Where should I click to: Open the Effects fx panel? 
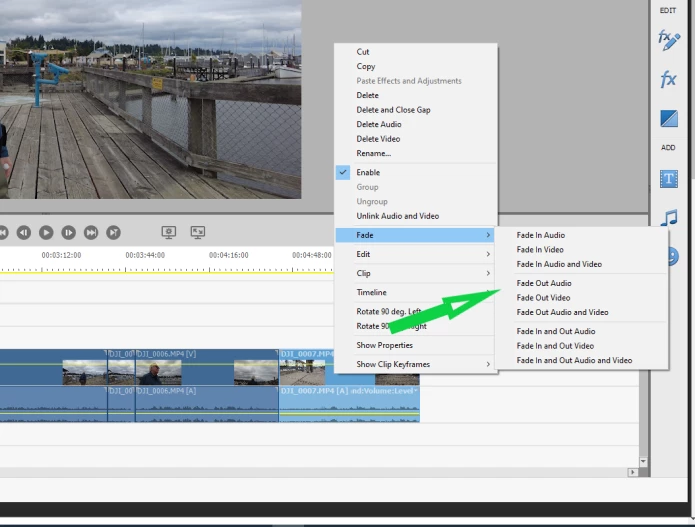(668, 80)
